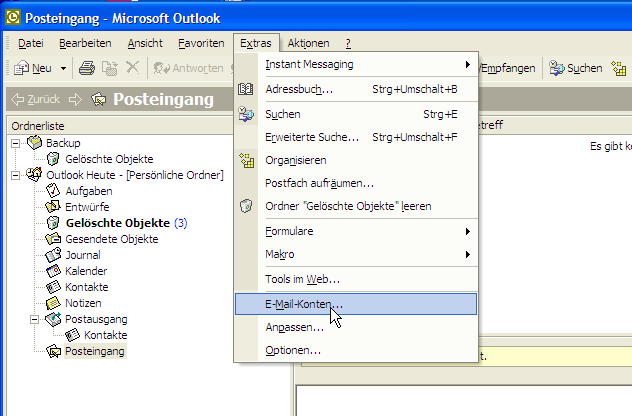The height and width of the screenshot is (416, 632).
Task: Click the Adressbuch book icon in the menu
Action: pos(245,89)
